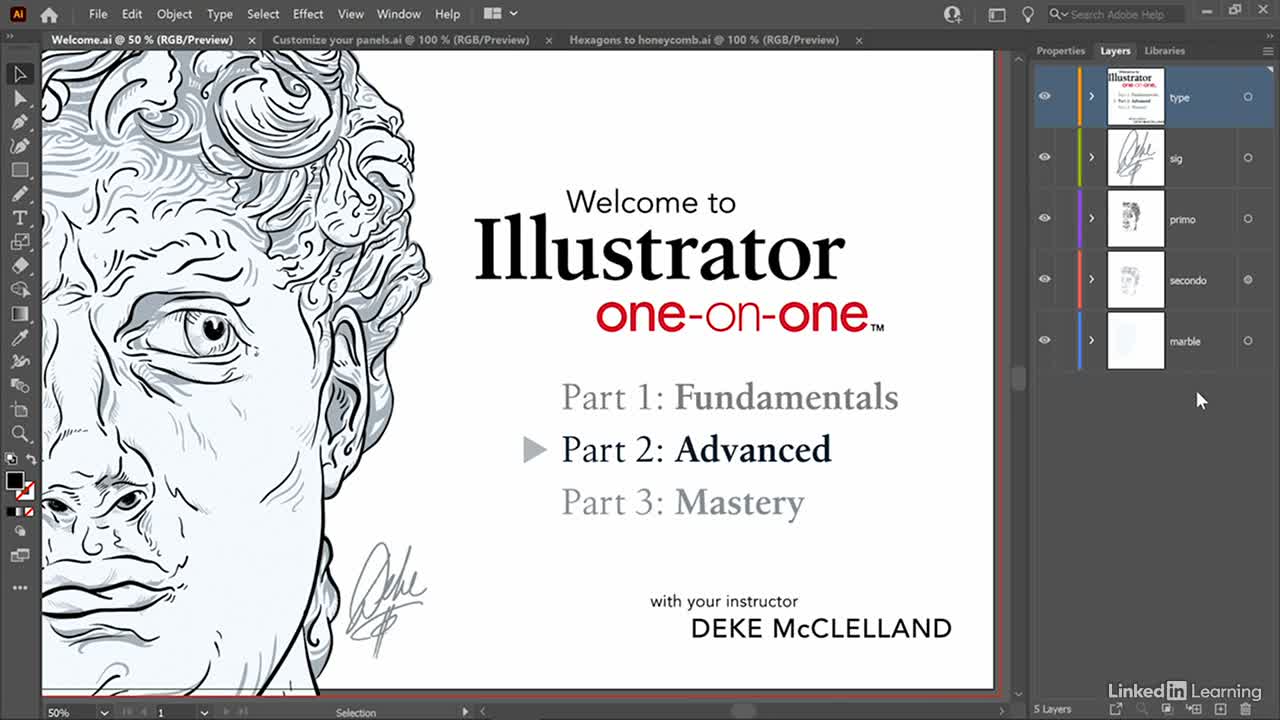Click the Stroke (none) swatch
The image size is (1280, 720).
pyautogui.click(x=26, y=491)
